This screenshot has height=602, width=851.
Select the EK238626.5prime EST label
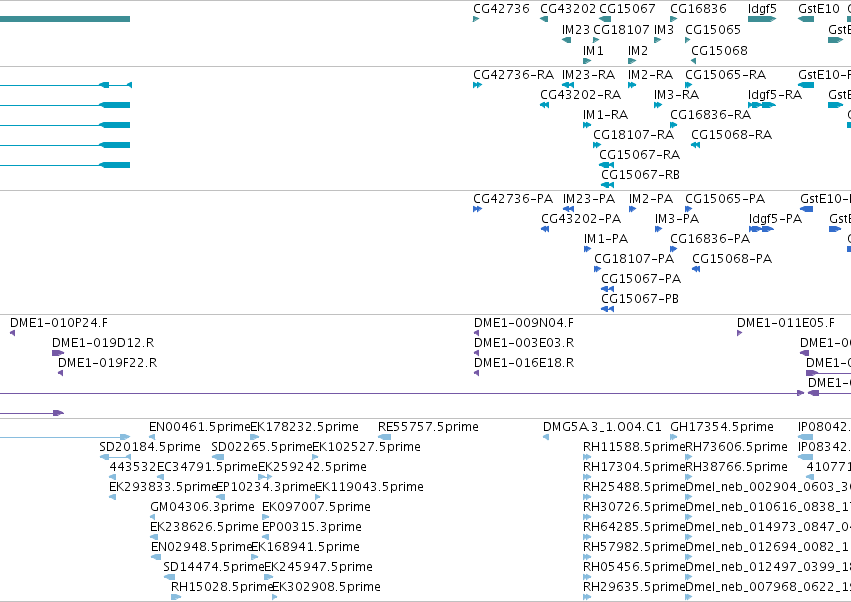pos(204,527)
